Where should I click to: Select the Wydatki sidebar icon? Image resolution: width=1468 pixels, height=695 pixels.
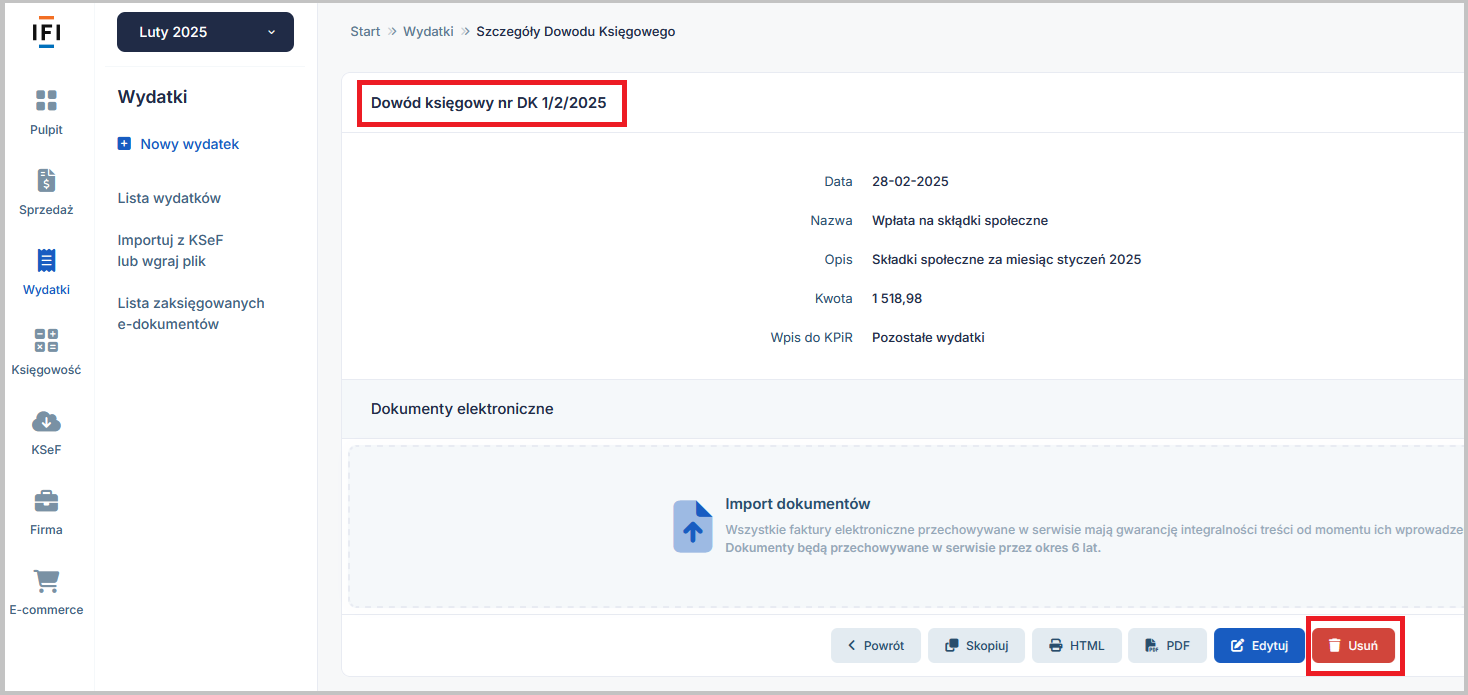click(46, 261)
